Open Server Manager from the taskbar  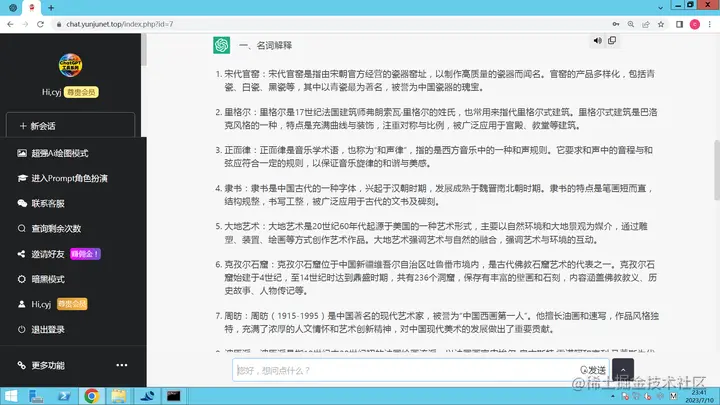(36, 396)
